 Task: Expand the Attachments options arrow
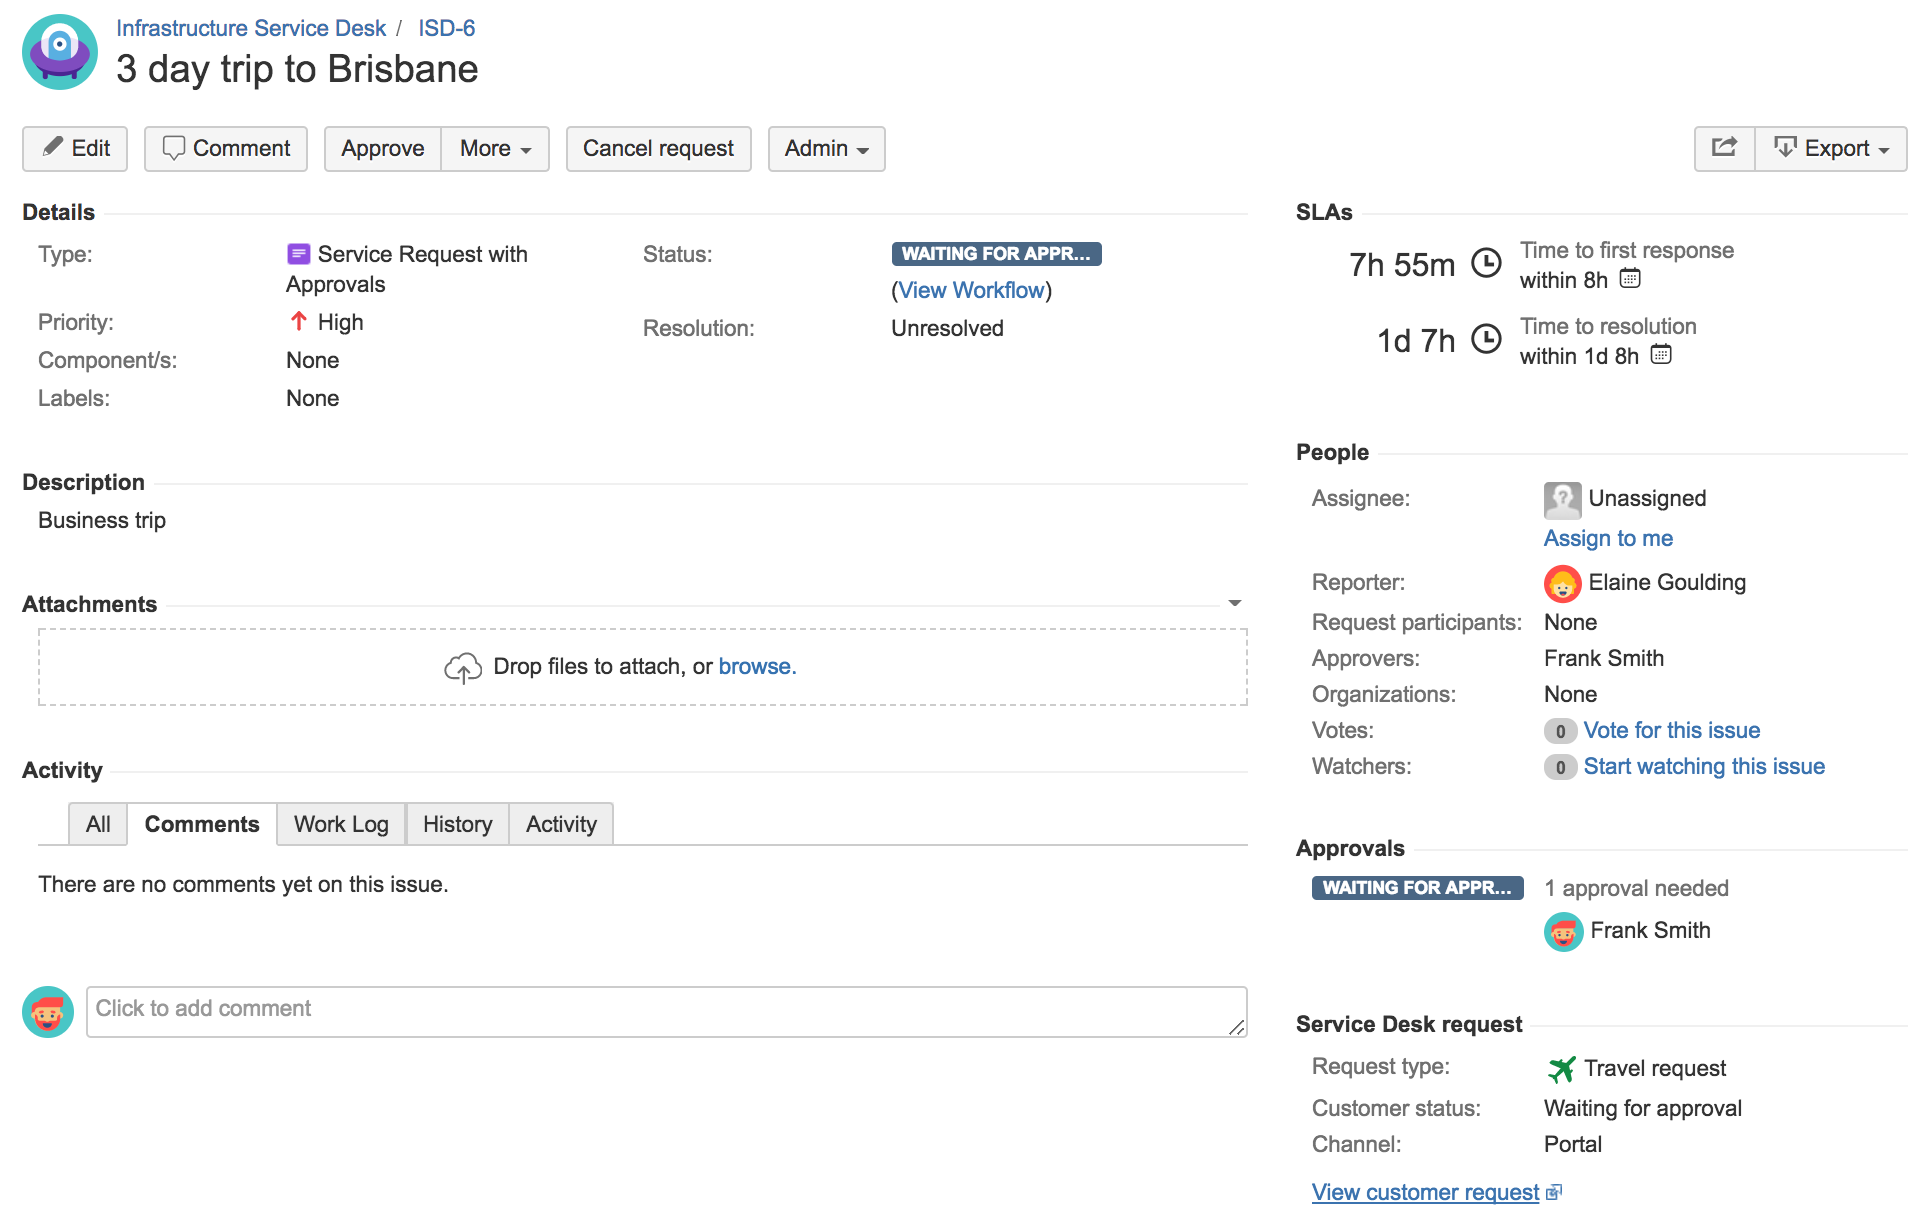(1235, 603)
